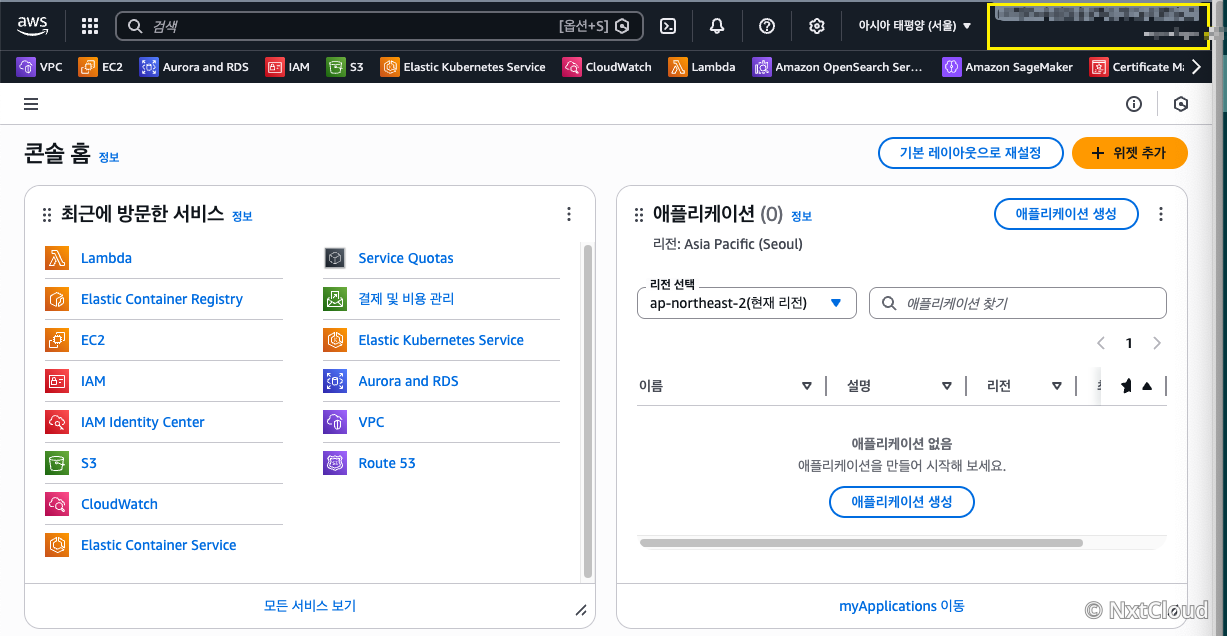Click recently visited services vertical scrollbar
This screenshot has width=1227, height=636.
[588, 410]
